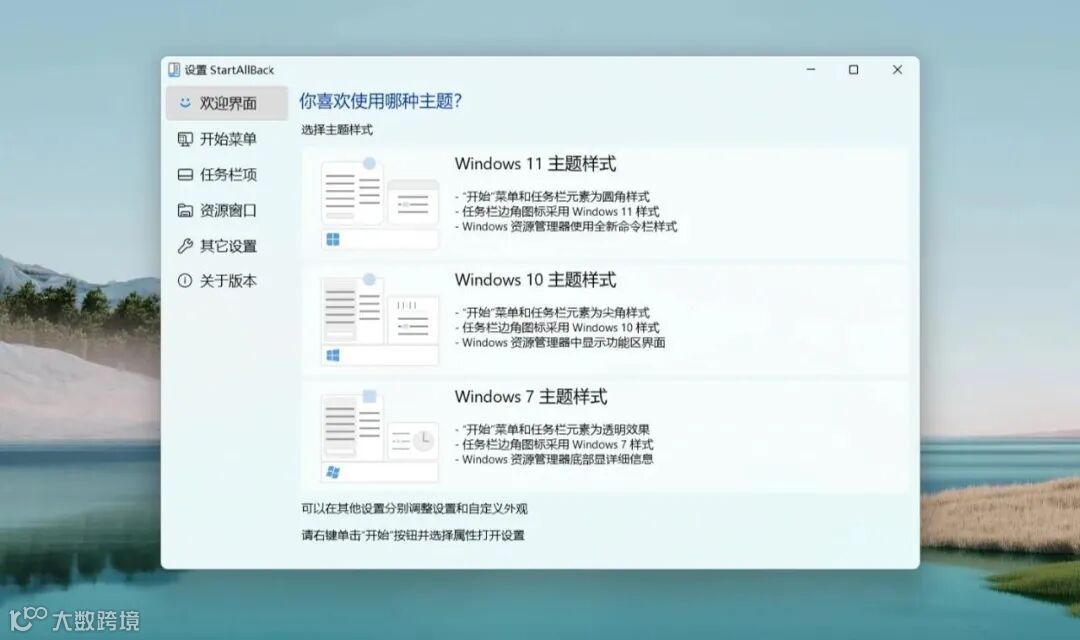Click the taskbar icon beside 任务栏项

[x=185, y=175]
